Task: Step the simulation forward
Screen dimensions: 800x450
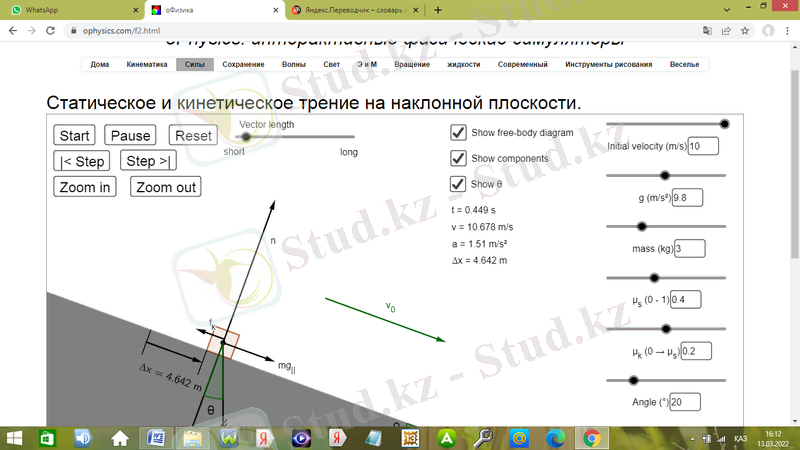Action: (148, 161)
